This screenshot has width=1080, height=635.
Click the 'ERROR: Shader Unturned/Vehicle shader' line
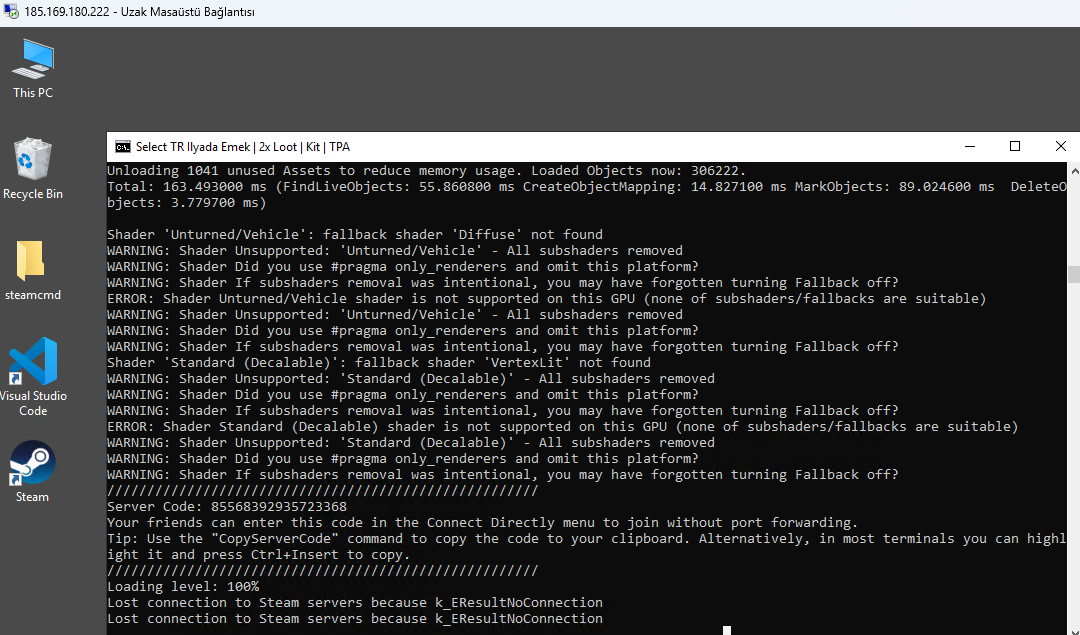point(547,299)
